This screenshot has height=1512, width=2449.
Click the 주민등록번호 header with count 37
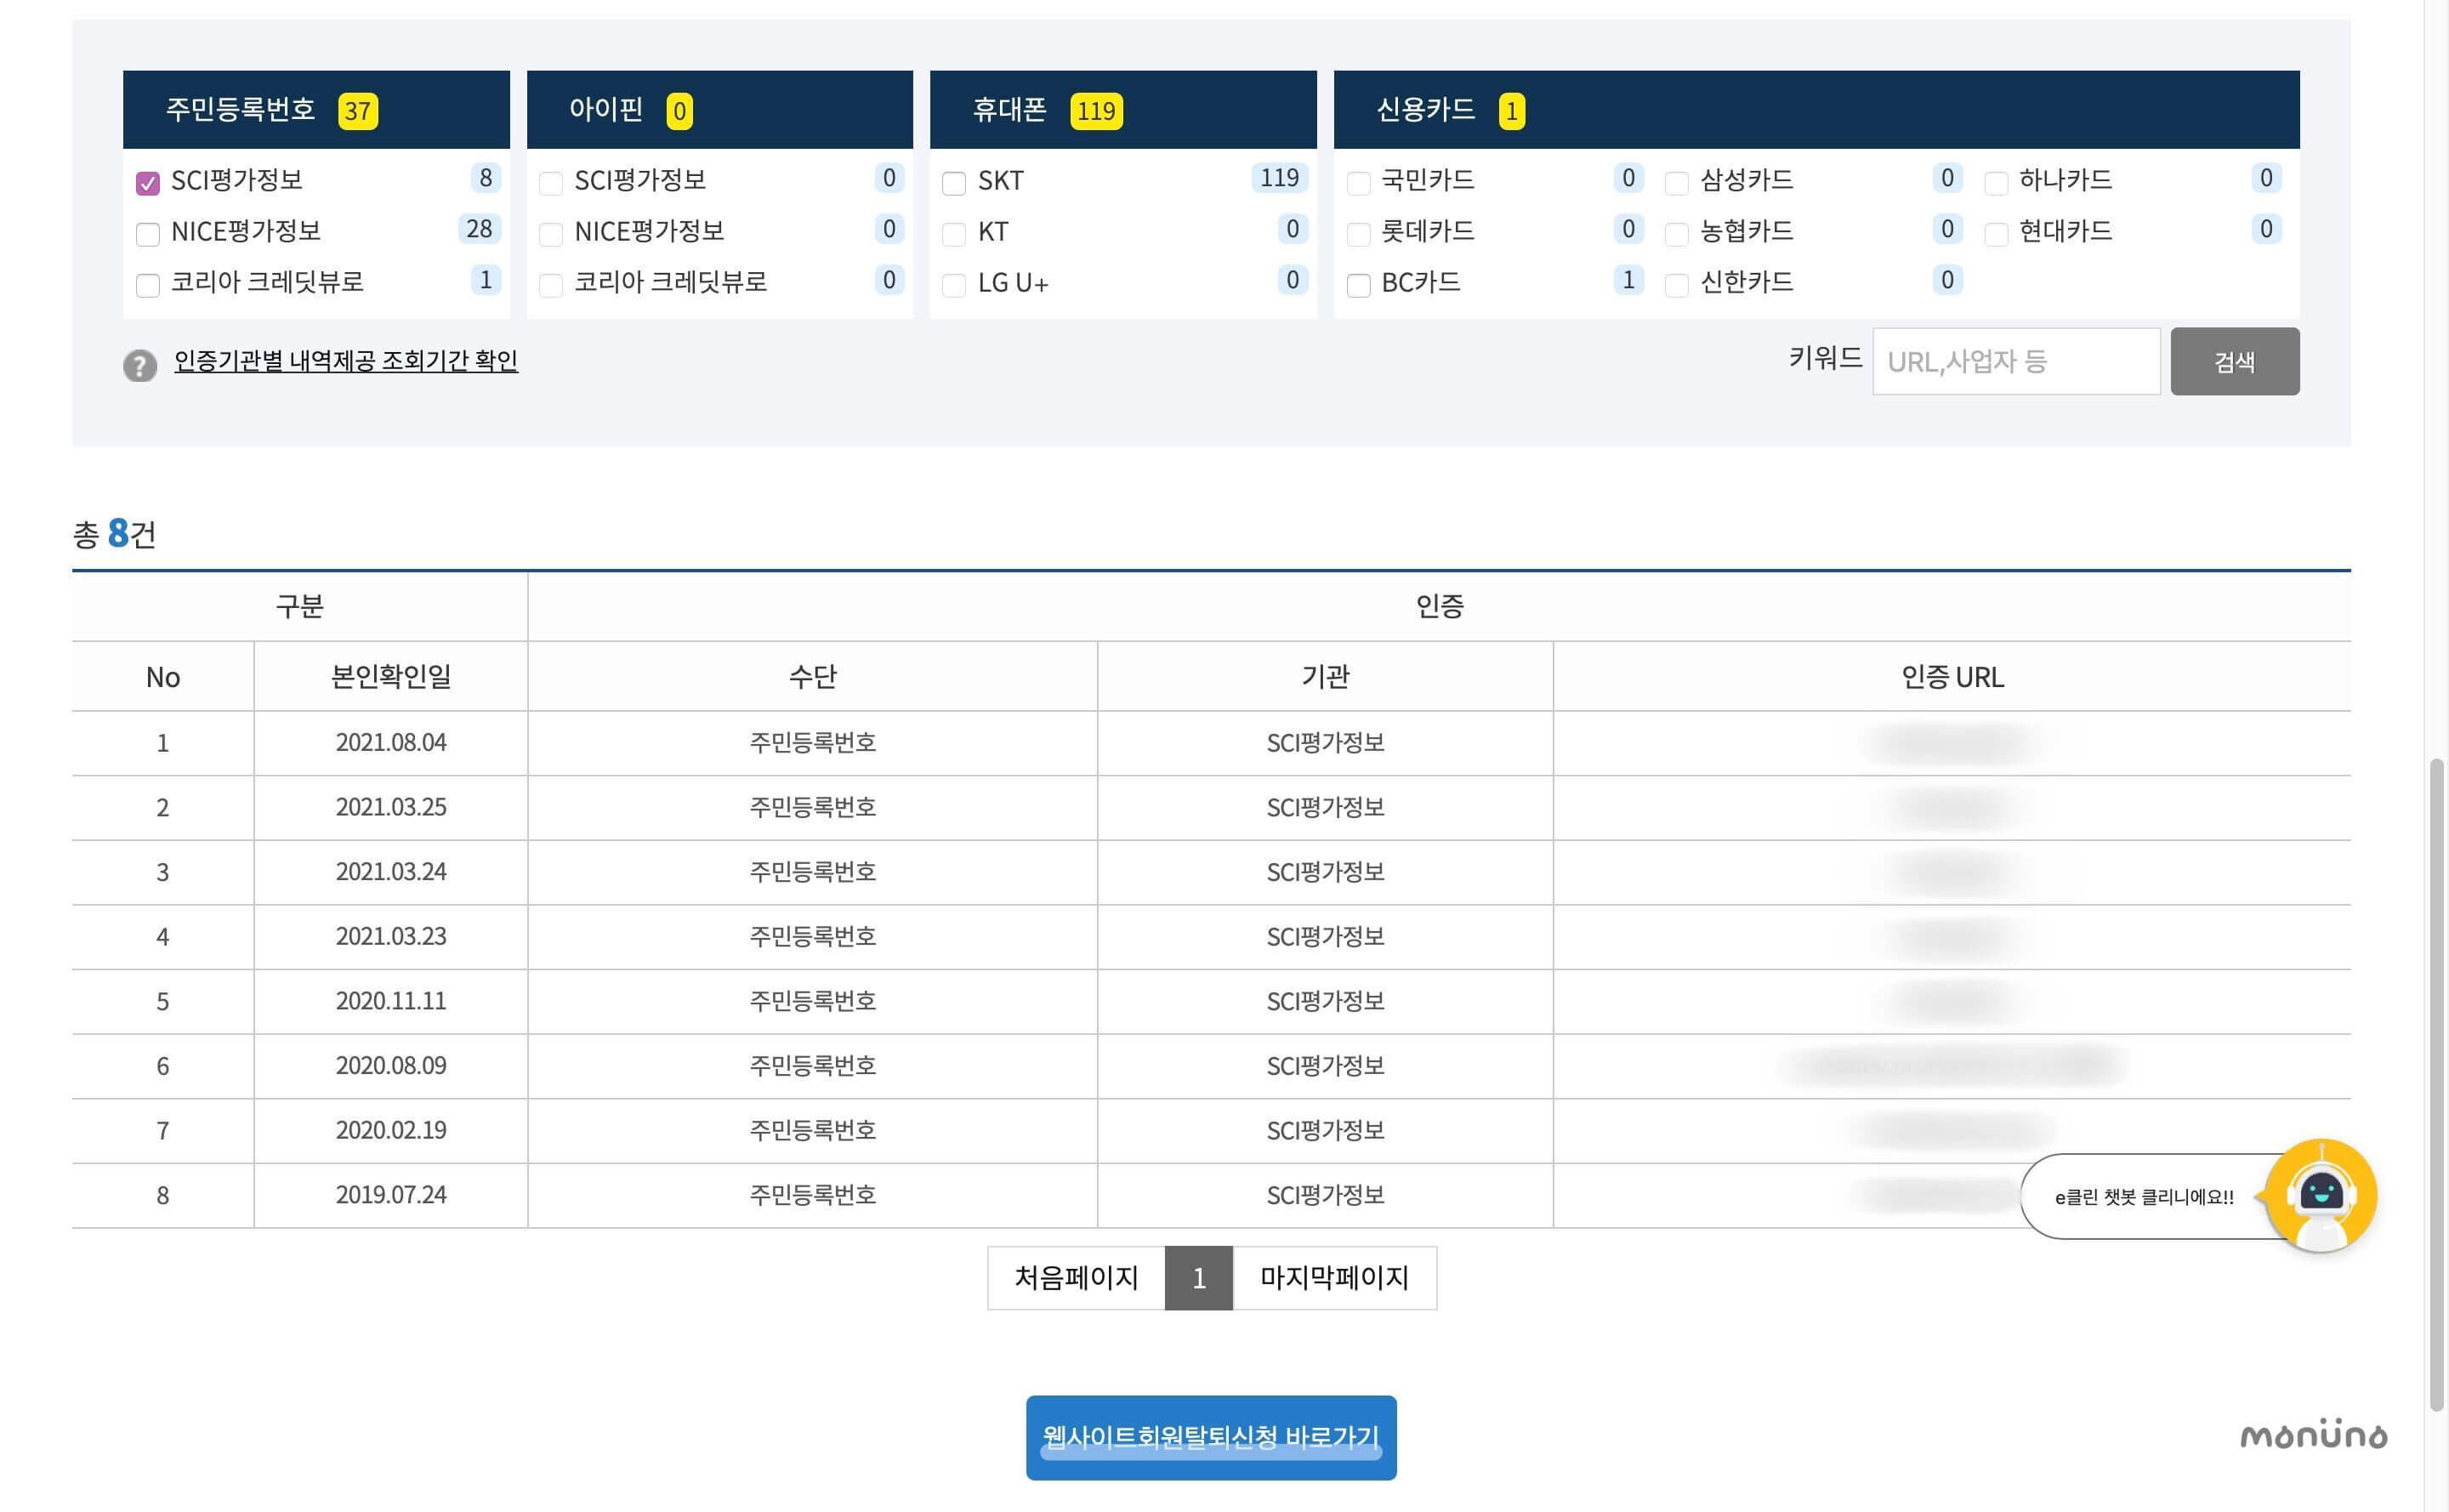(316, 109)
